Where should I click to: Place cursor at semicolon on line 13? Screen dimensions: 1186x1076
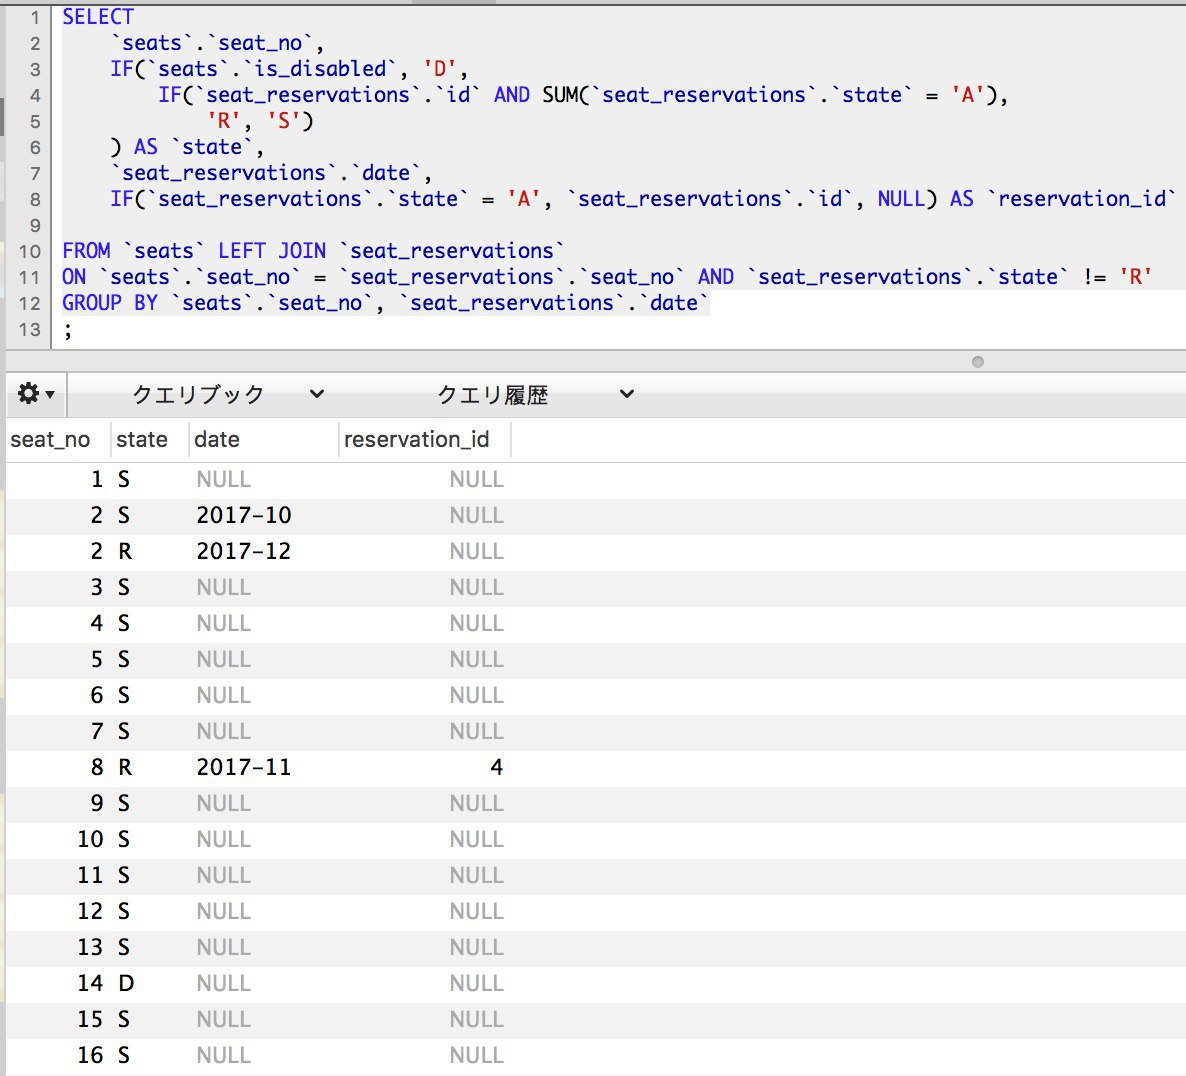pyautogui.click(x=68, y=330)
